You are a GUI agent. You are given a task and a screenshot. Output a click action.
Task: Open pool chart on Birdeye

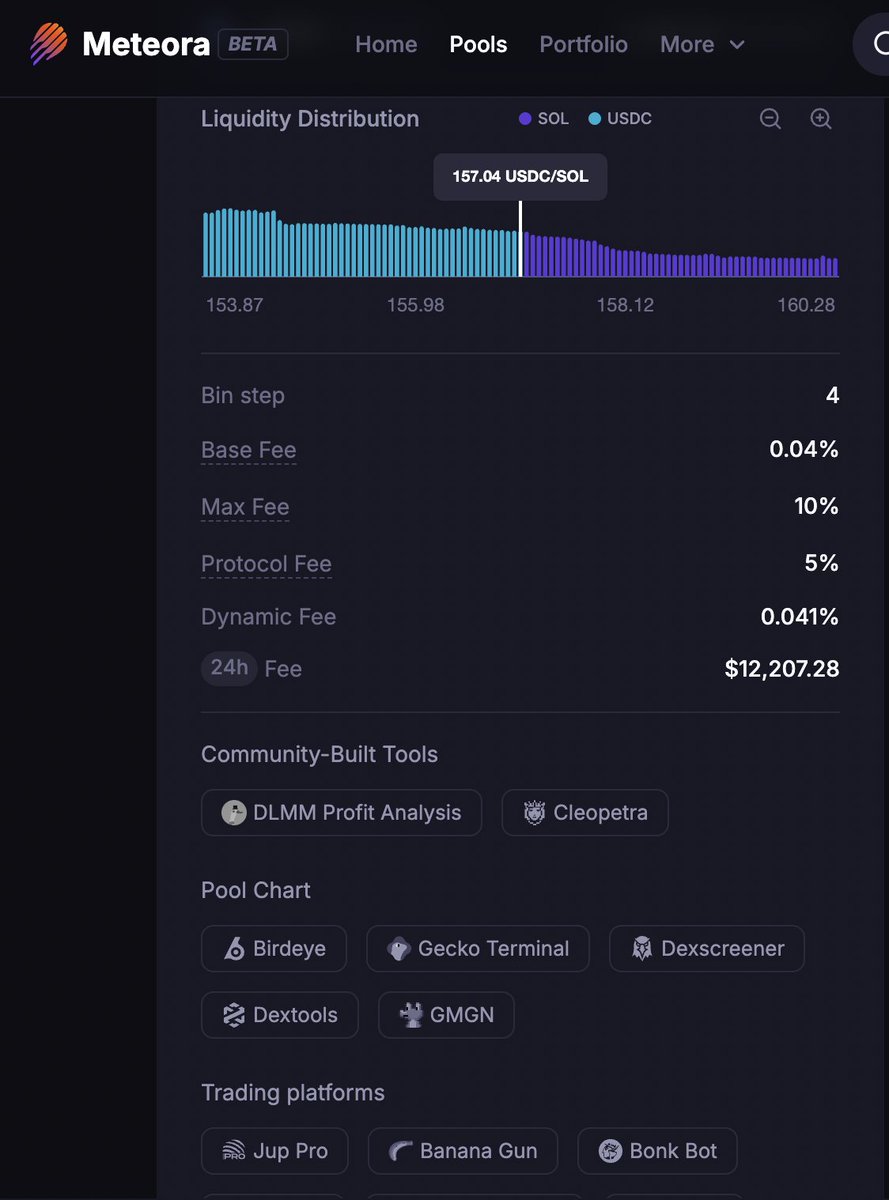(274, 949)
